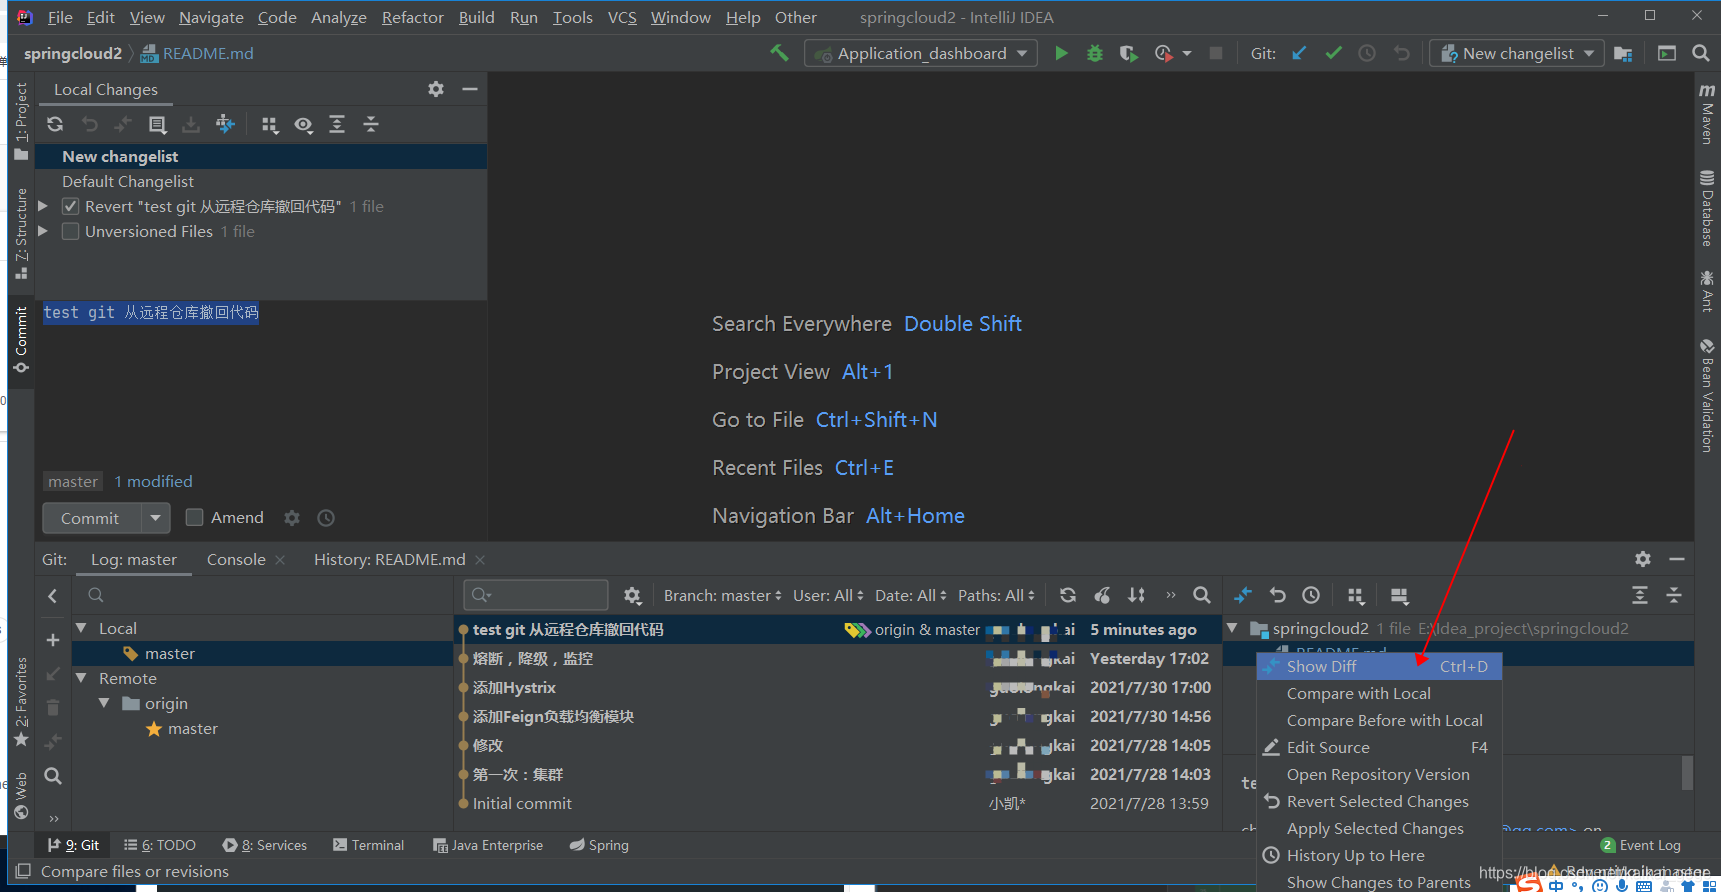Check the Unversioned Files checkbox
This screenshot has width=1721, height=892.
[x=70, y=231]
